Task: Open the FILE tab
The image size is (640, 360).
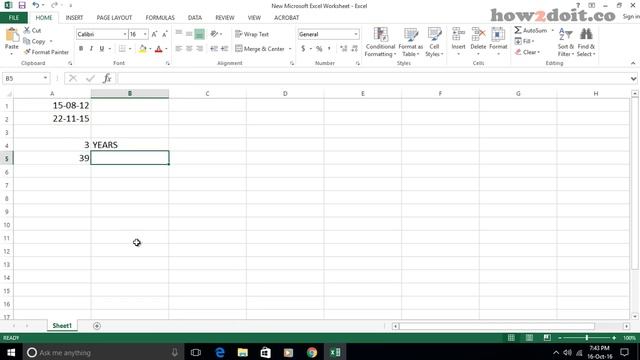Action: [x=13, y=18]
